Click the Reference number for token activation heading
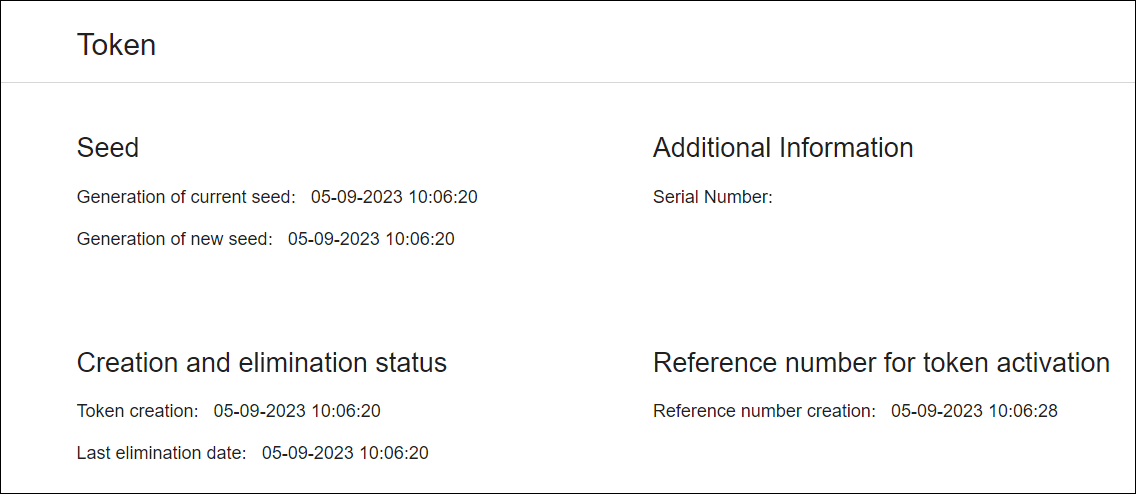This screenshot has width=1136, height=494. point(881,362)
